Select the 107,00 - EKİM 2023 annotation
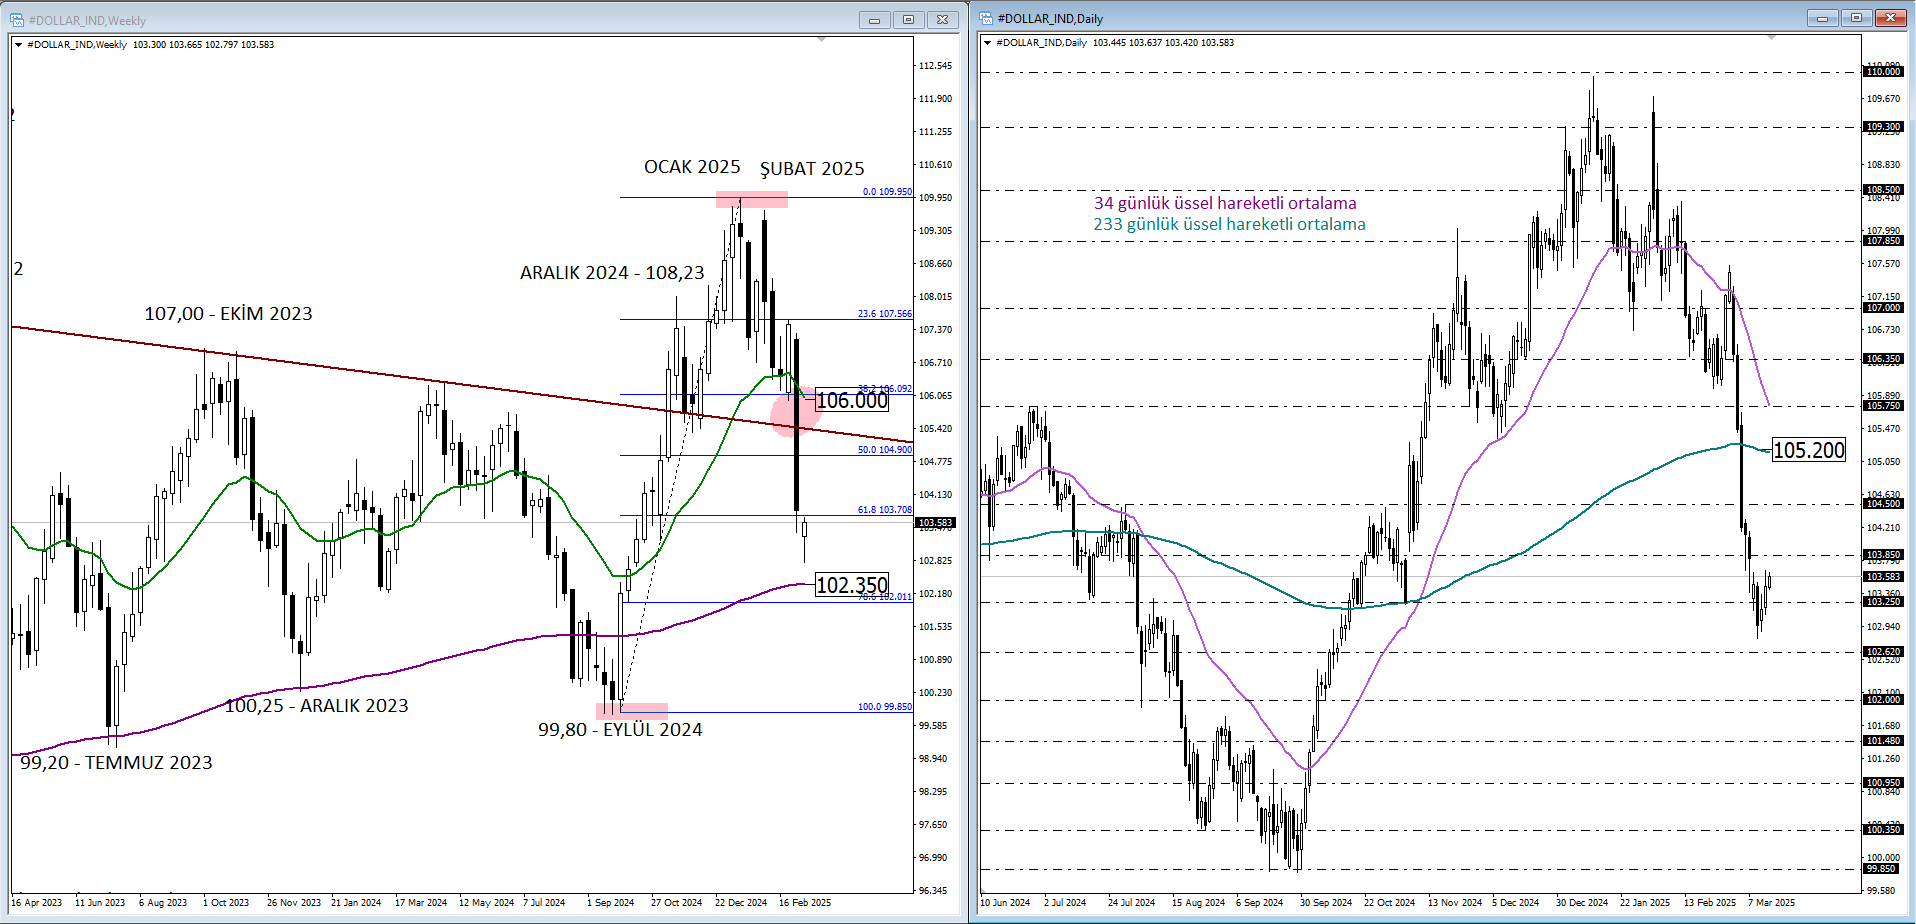Screen dimensions: 1916x924 pyautogui.click(x=228, y=314)
